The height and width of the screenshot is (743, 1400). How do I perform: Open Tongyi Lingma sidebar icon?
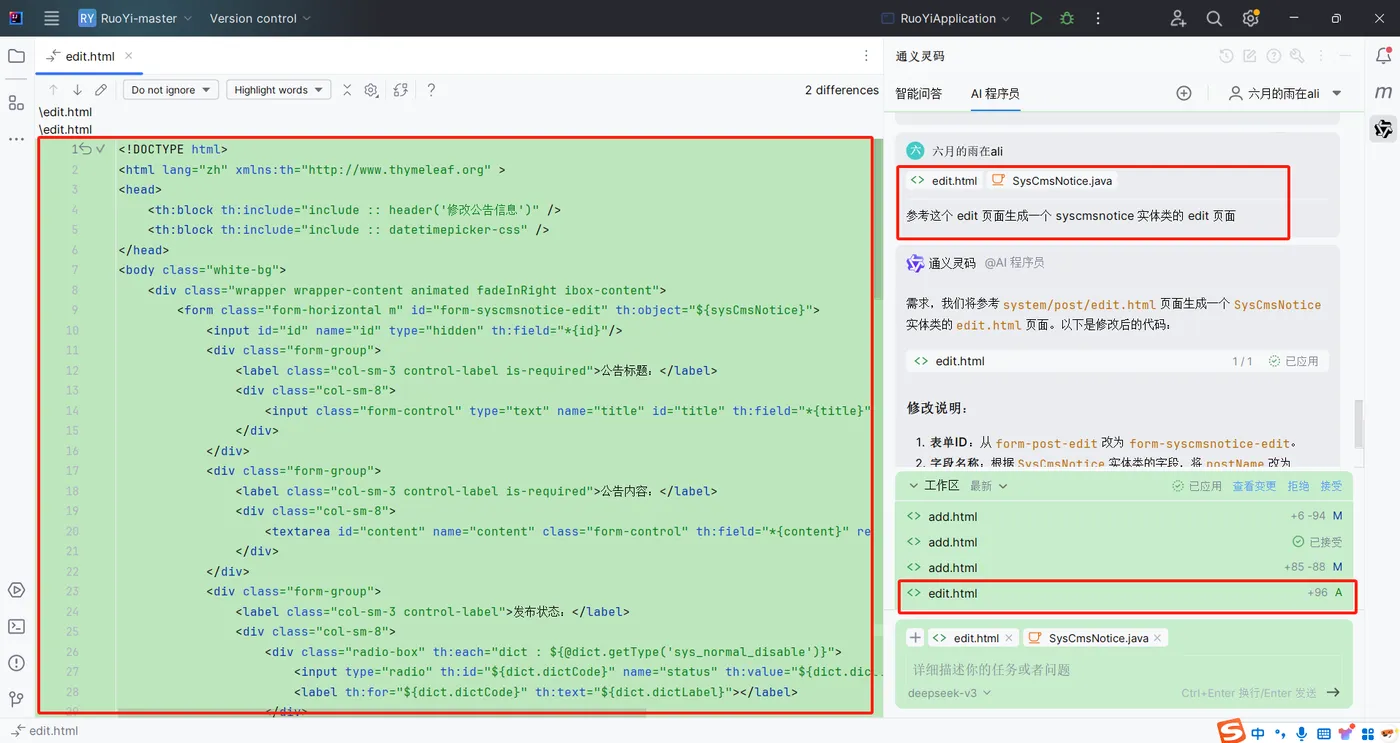(x=1384, y=128)
